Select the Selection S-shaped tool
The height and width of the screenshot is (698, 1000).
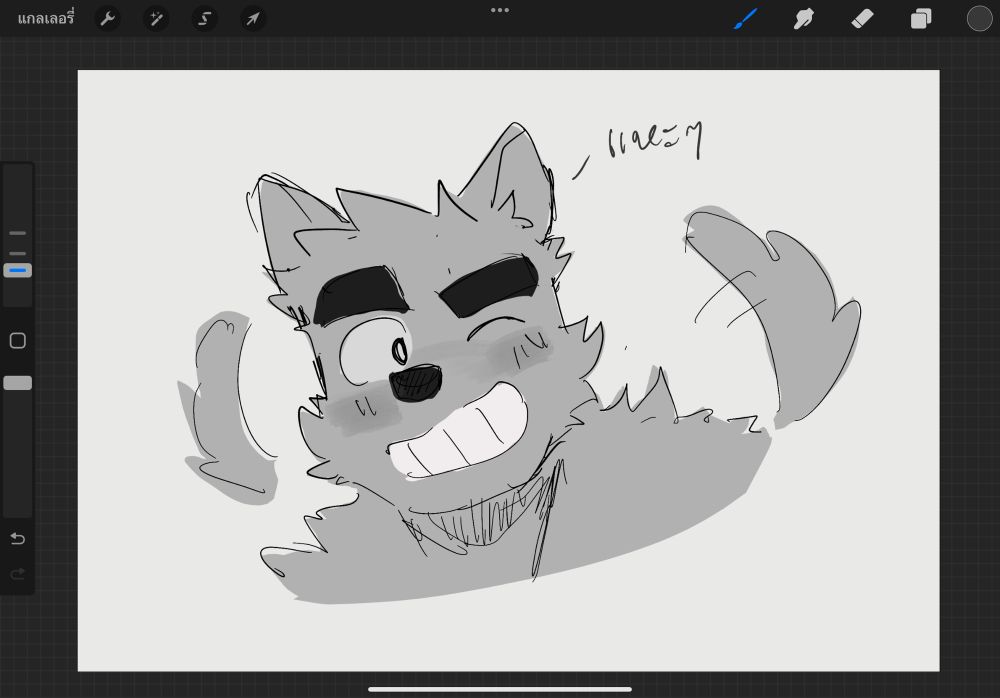point(204,19)
